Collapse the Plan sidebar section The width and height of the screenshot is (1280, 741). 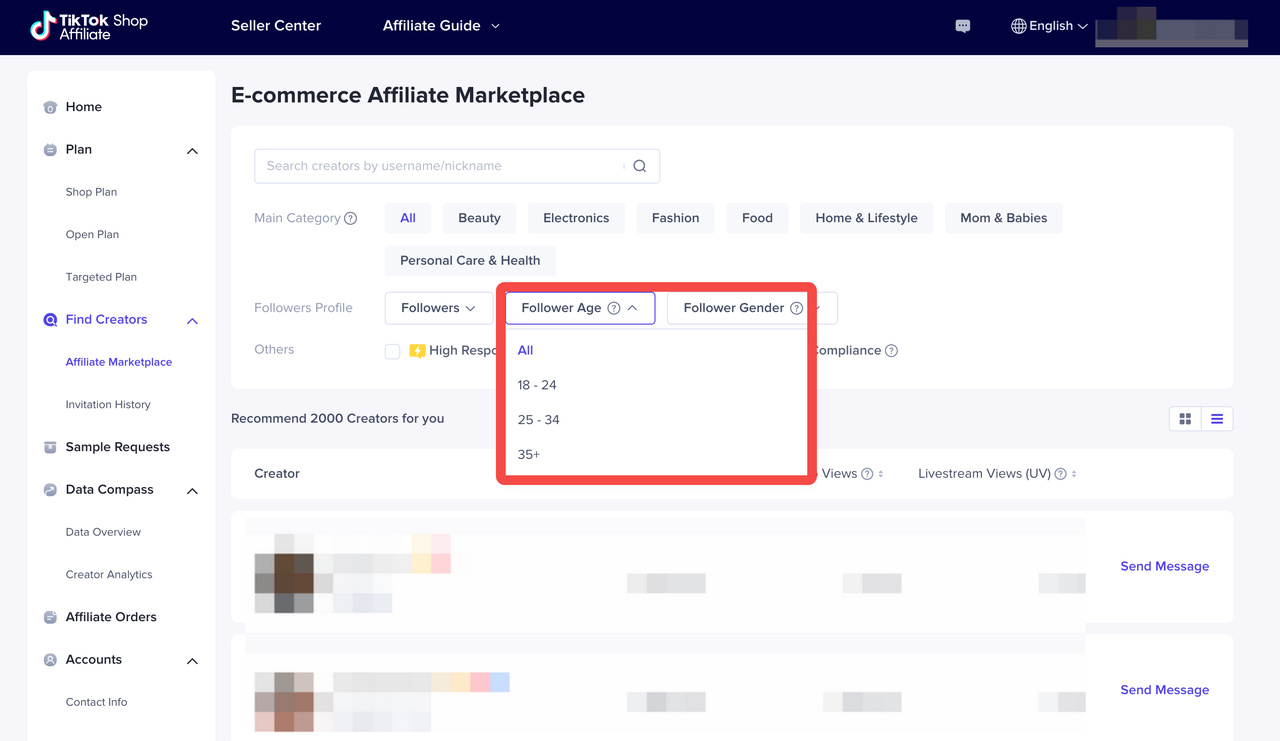point(192,151)
